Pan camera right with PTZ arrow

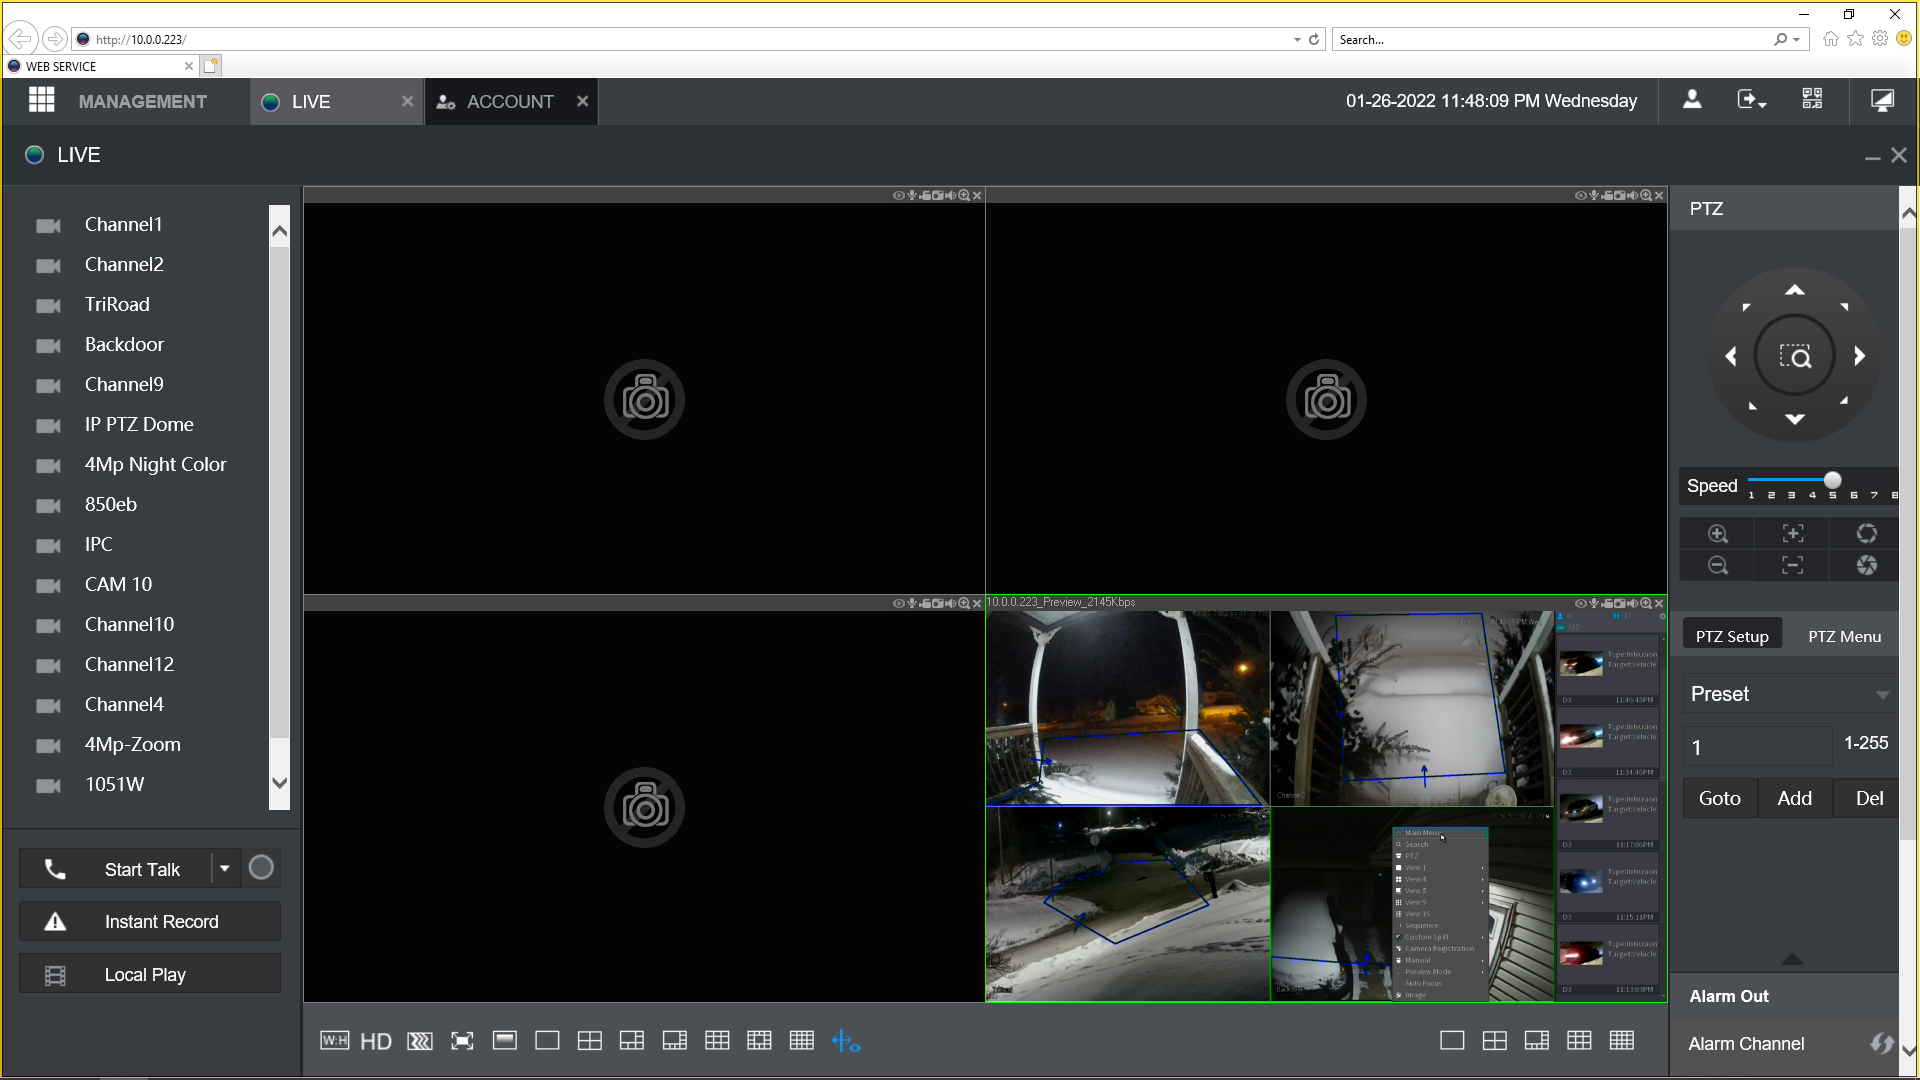(x=1859, y=356)
